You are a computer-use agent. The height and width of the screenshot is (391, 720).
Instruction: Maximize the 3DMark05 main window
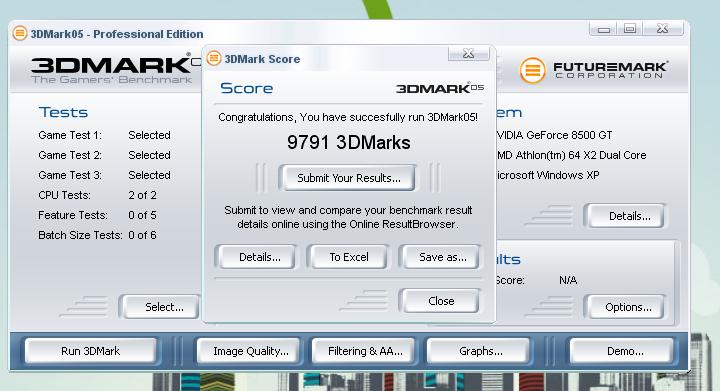(630, 29)
